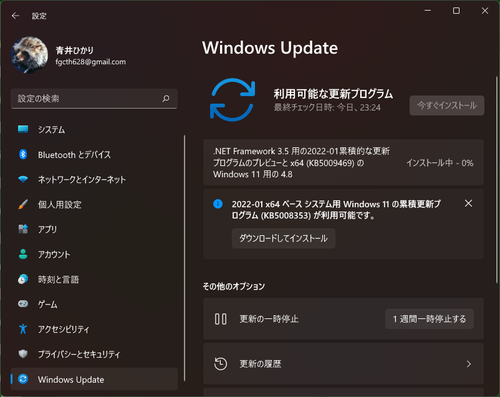Click the KB5009469 .NET Framework update entry
The height and width of the screenshot is (397, 500).
tap(343, 162)
